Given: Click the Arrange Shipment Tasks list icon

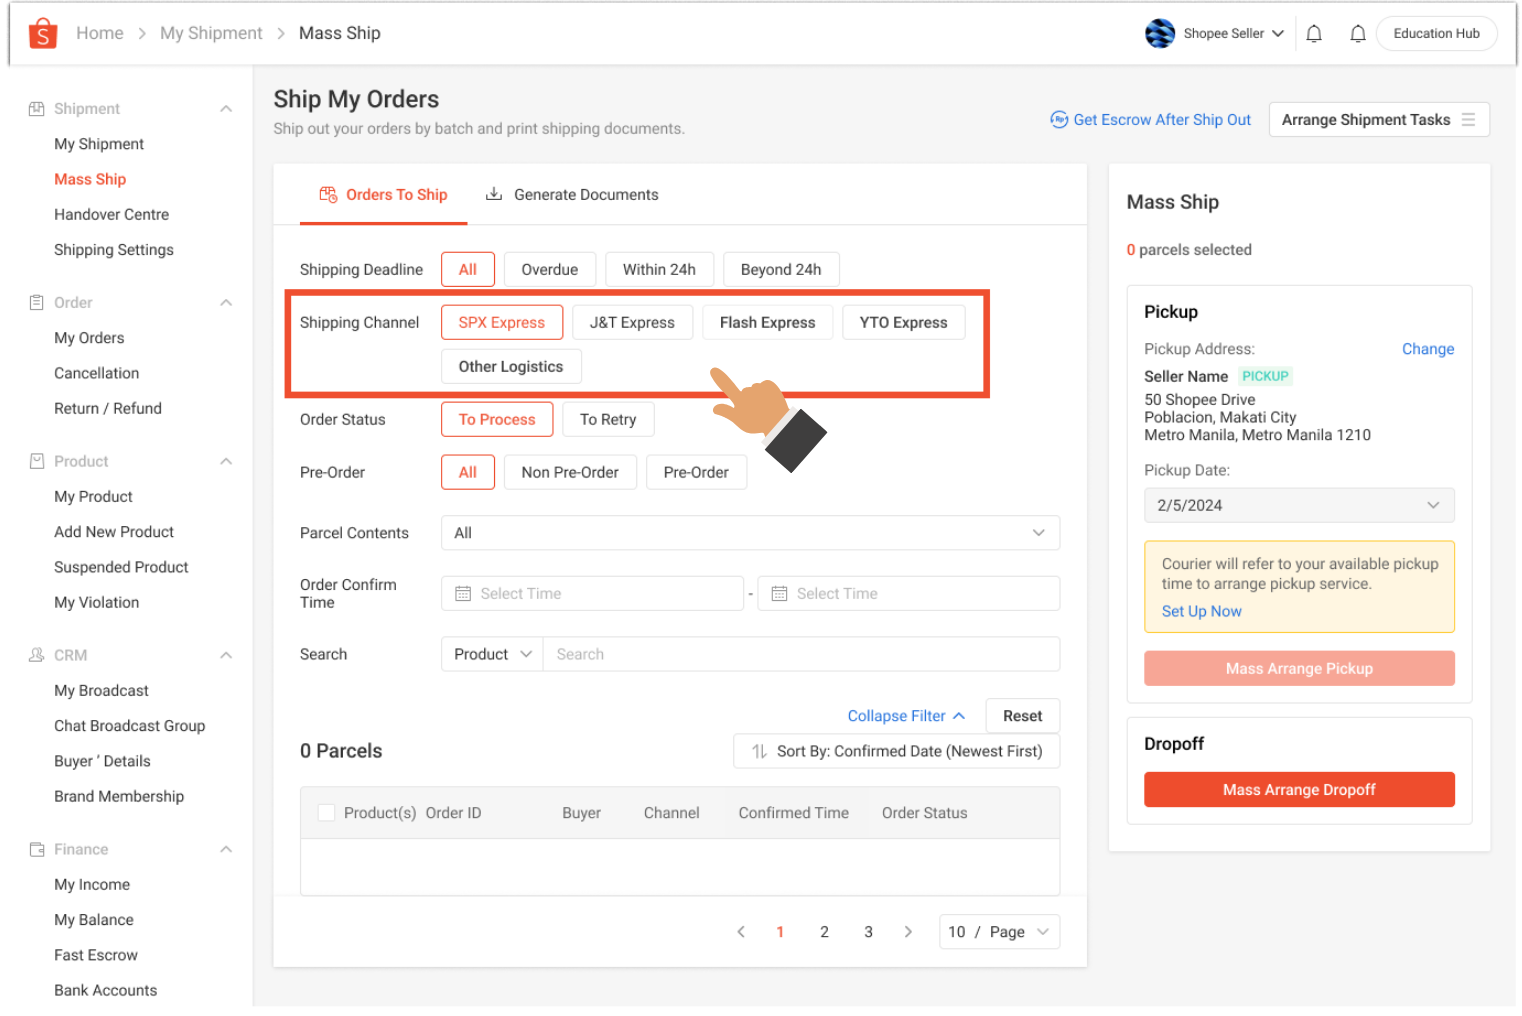Looking at the screenshot, I should tap(1468, 120).
